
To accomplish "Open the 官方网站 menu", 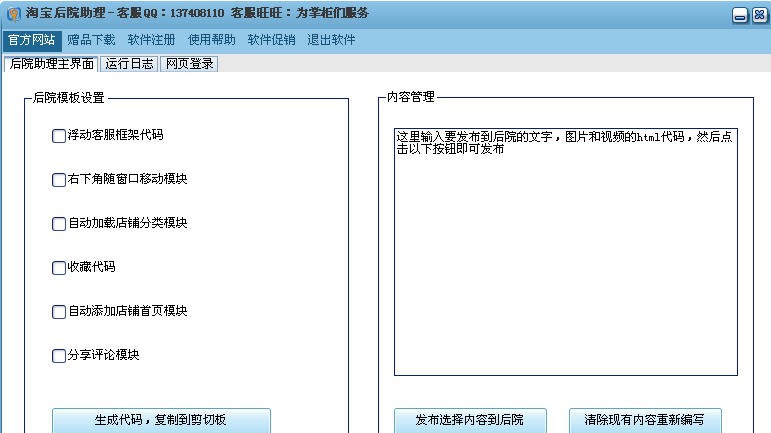I will 32,40.
